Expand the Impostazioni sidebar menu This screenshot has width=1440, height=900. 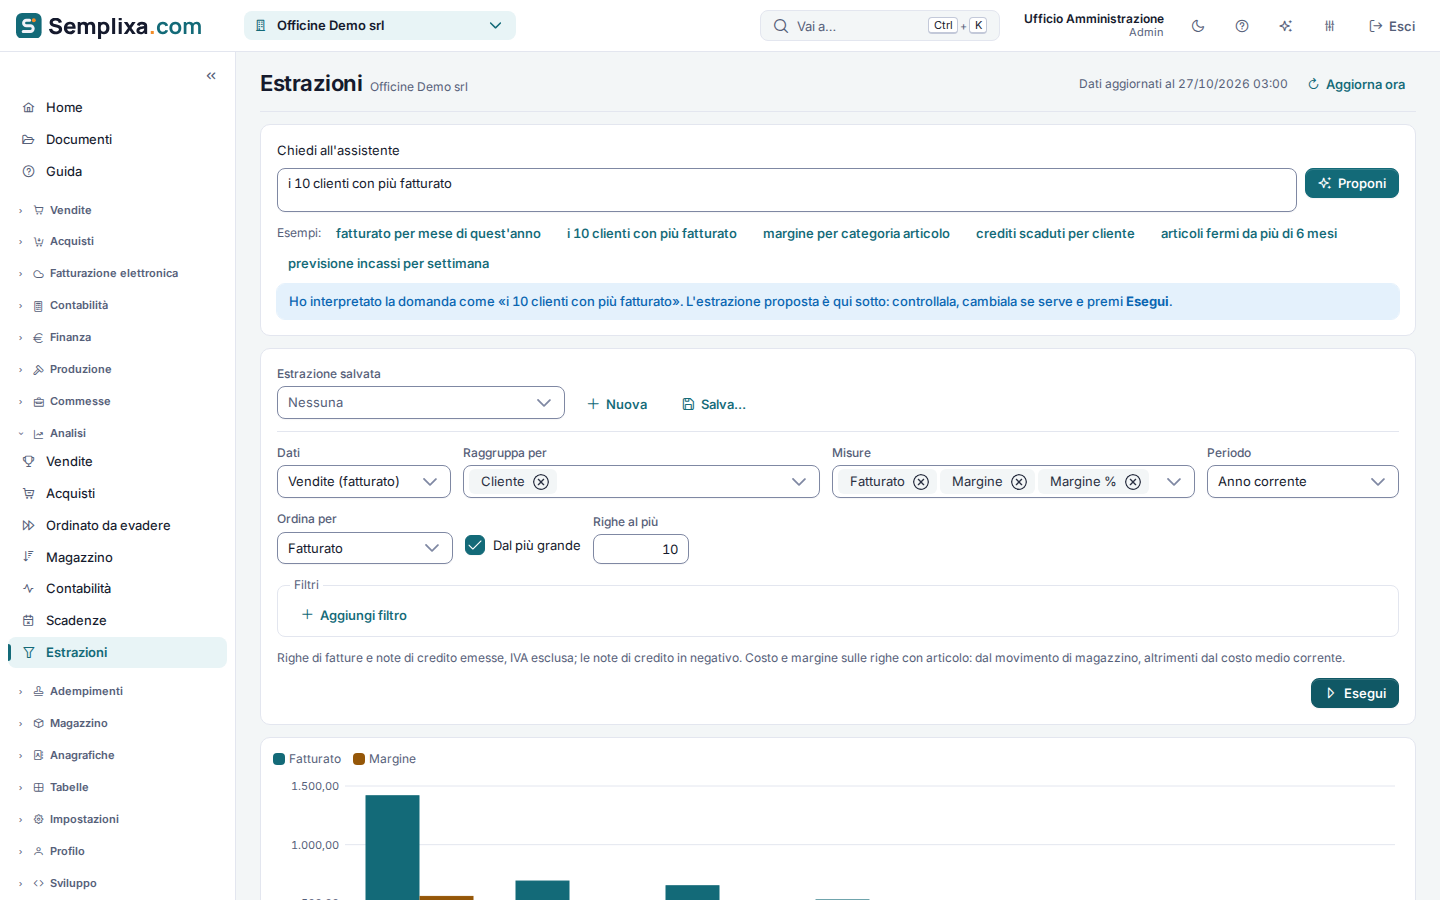(117, 819)
